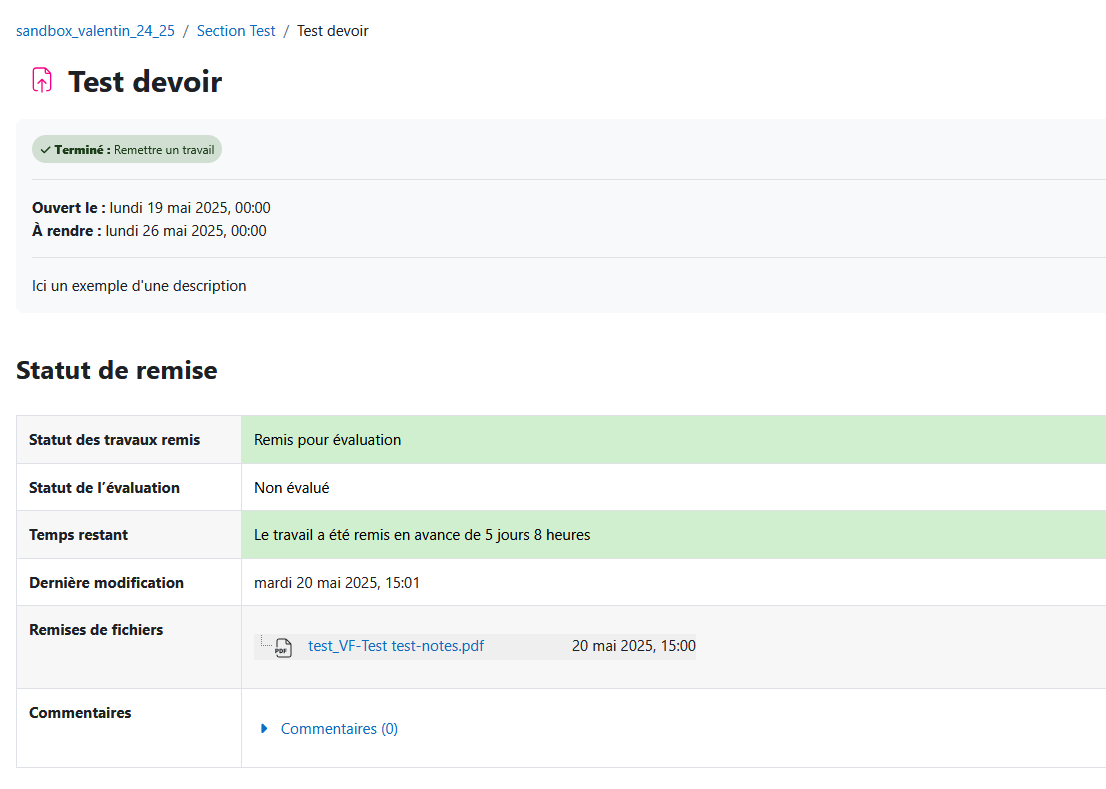Click the Ouvert le lundi 19 mai 2025 line
This screenshot has width=1106, height=789.
(151, 208)
